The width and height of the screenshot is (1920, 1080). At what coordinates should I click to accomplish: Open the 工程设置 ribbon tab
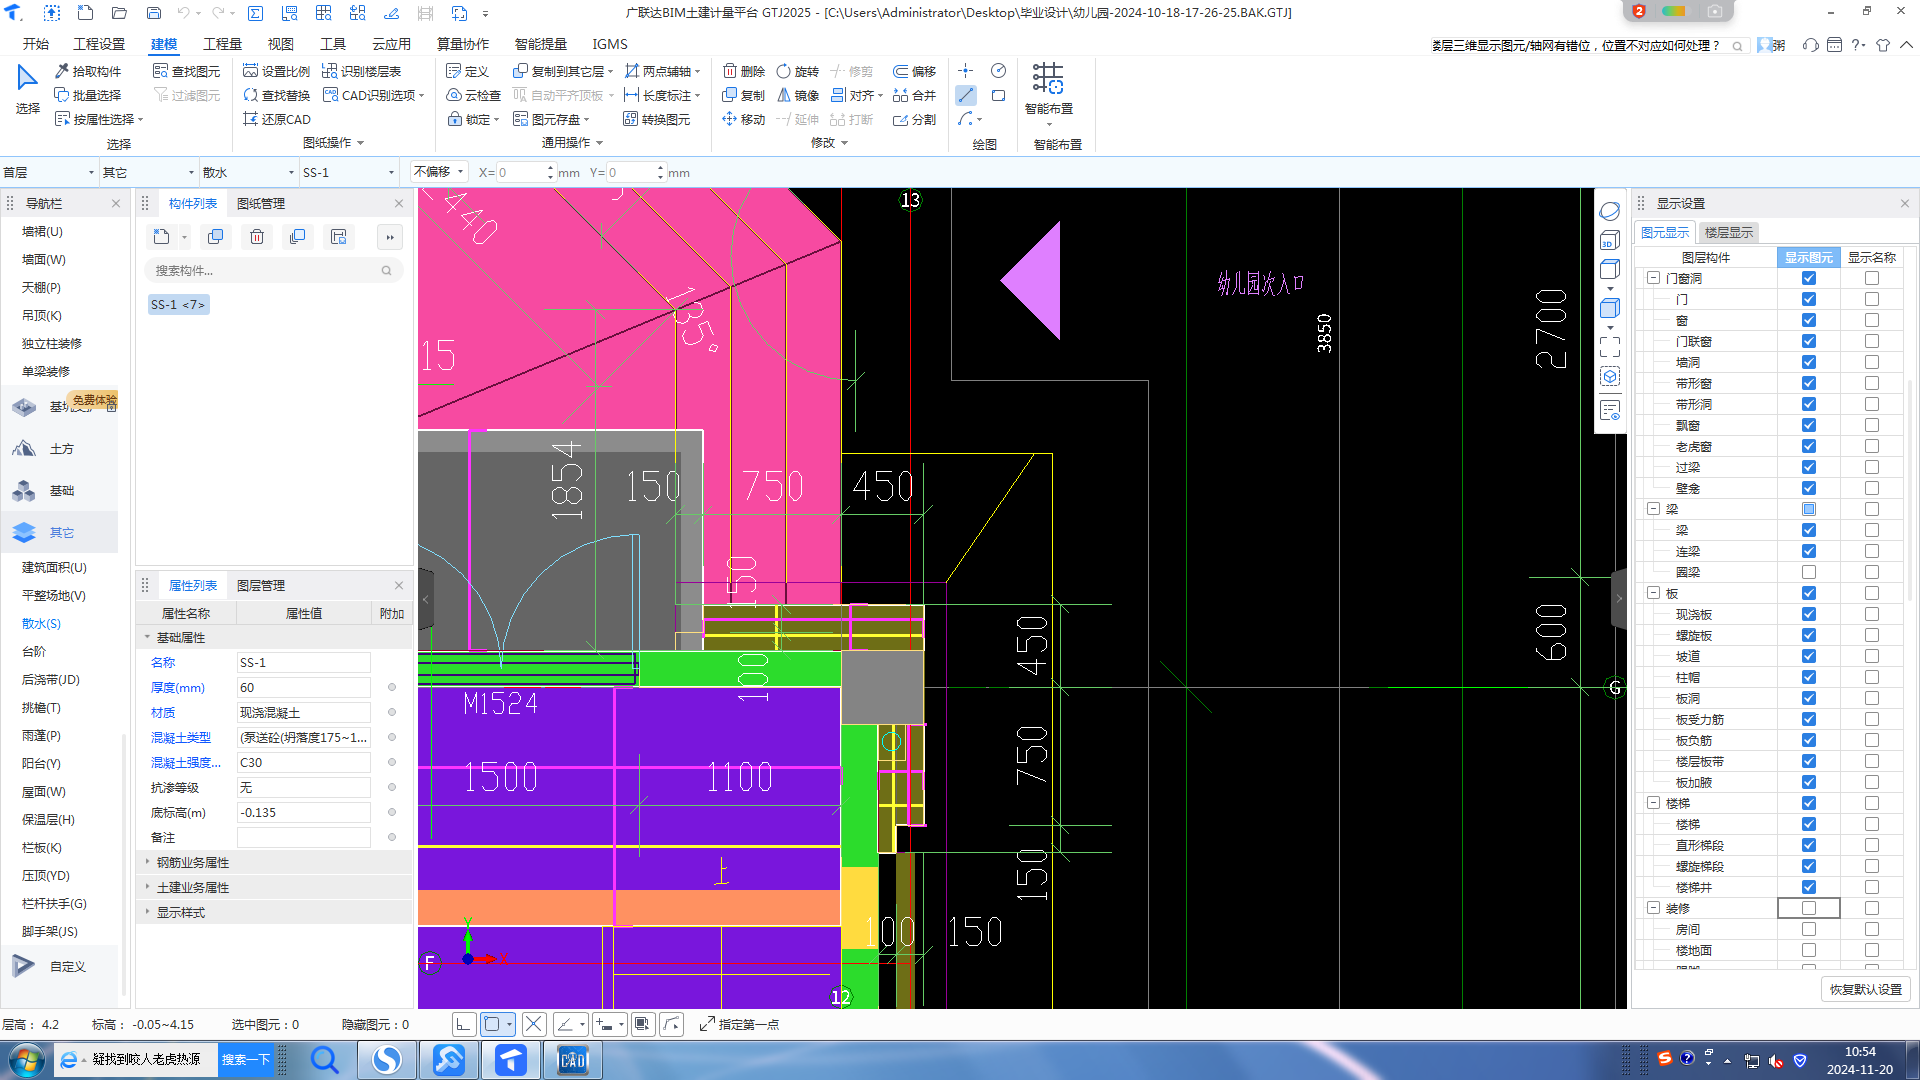[99, 44]
